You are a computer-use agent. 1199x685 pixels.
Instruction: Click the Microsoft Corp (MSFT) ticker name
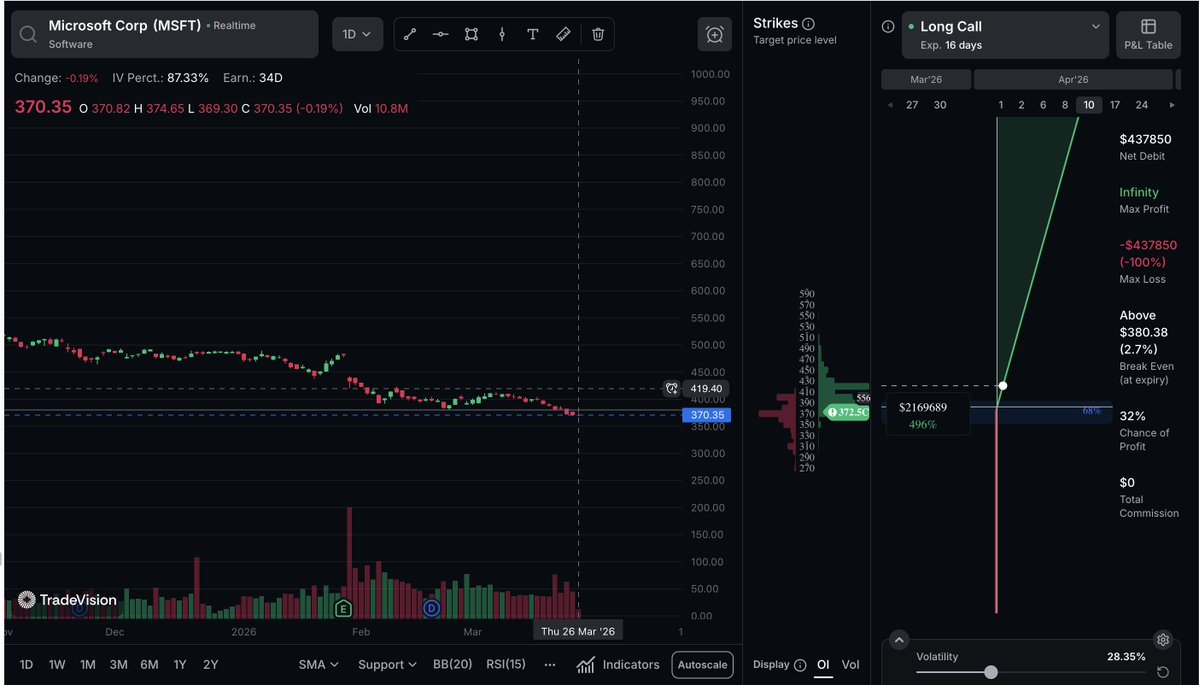pyautogui.click(x=125, y=25)
